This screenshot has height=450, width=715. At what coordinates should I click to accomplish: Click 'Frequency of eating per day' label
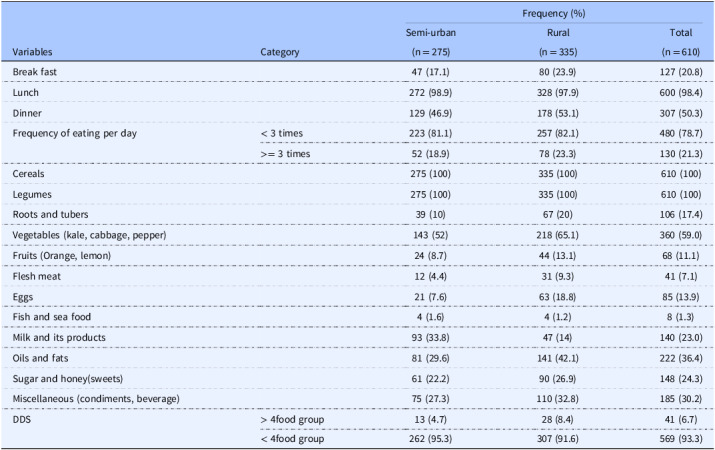[x=75, y=134]
